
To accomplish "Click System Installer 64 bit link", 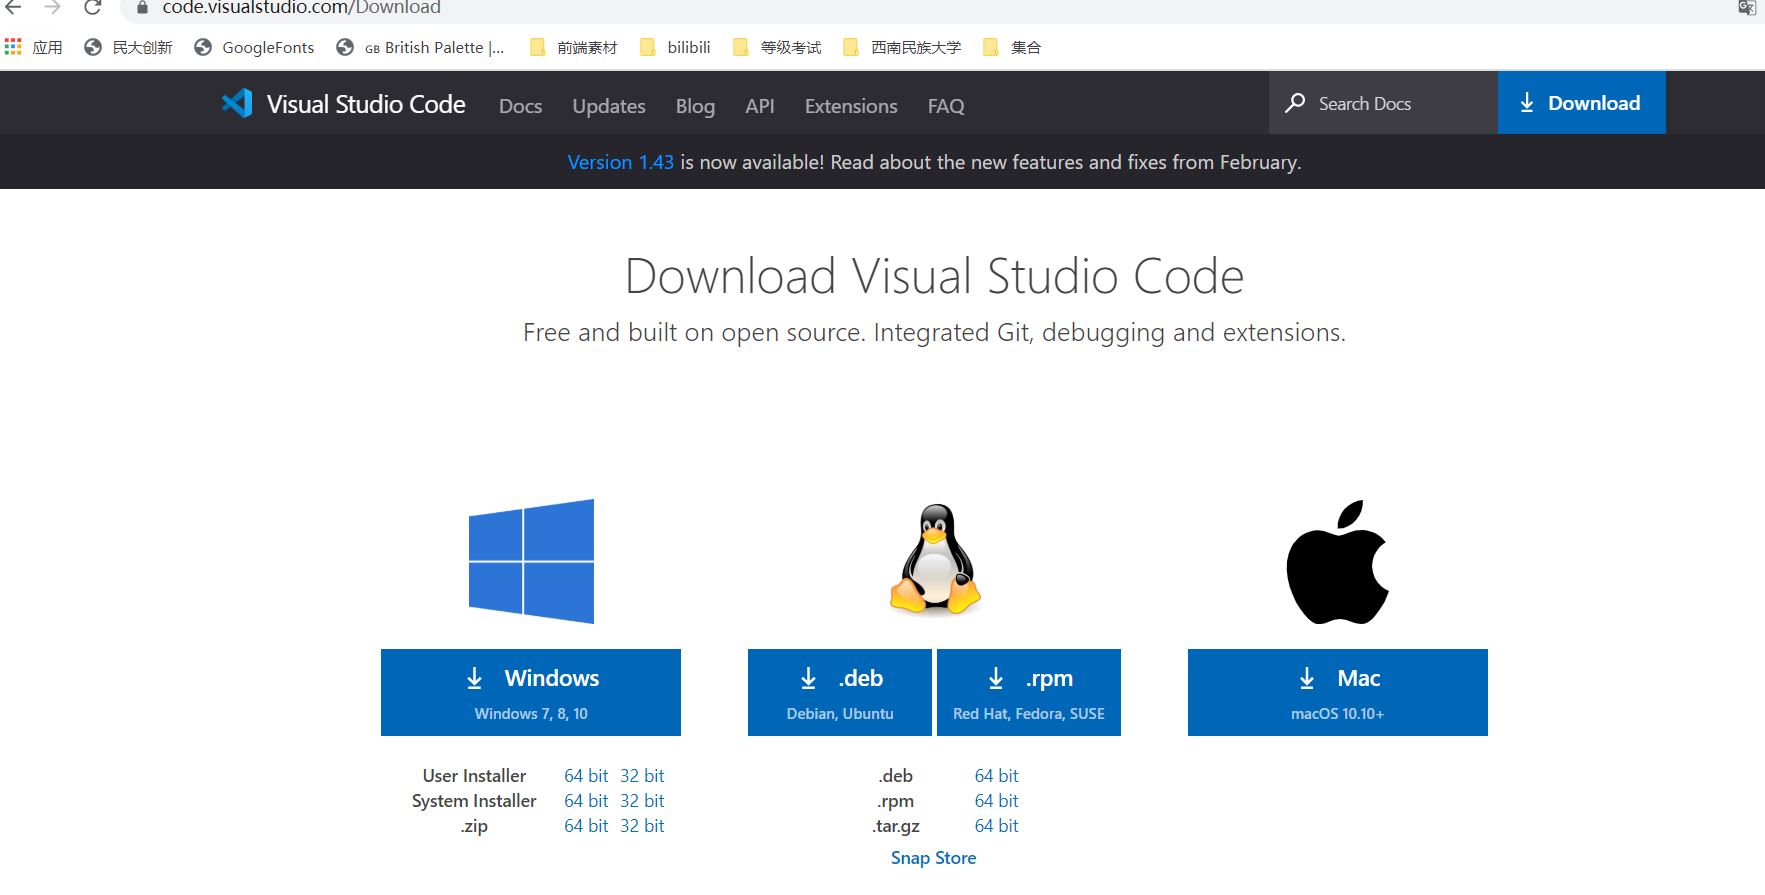I will click(586, 801).
